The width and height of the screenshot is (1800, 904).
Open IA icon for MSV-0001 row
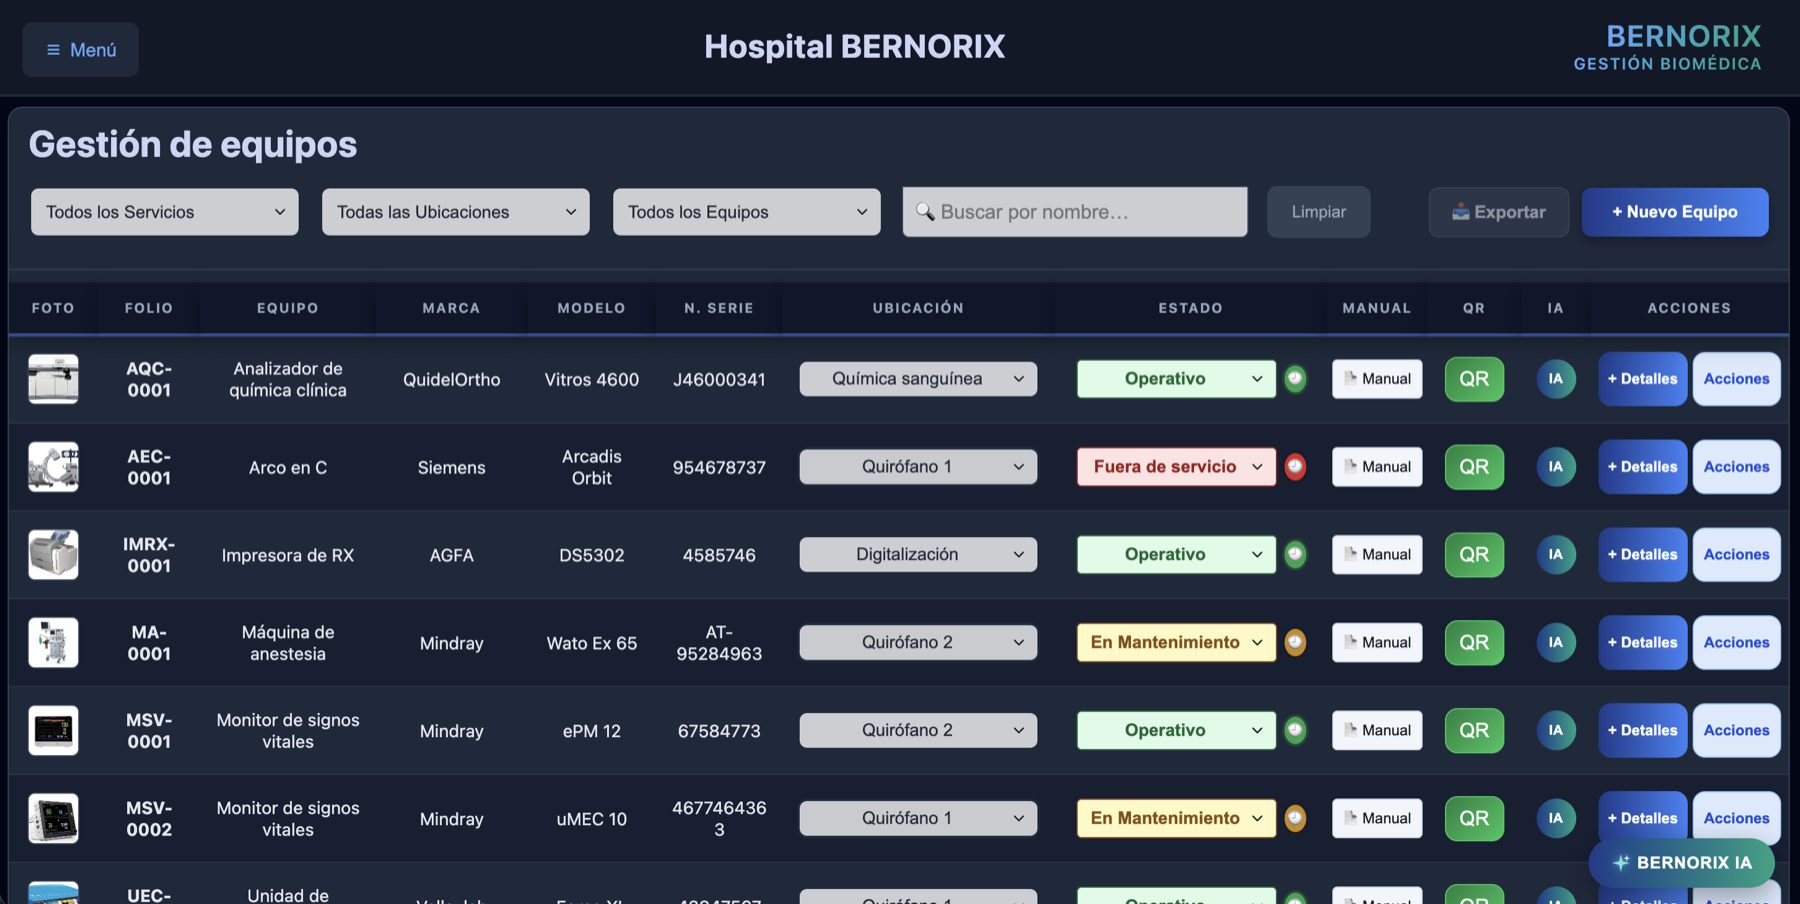[1556, 731]
